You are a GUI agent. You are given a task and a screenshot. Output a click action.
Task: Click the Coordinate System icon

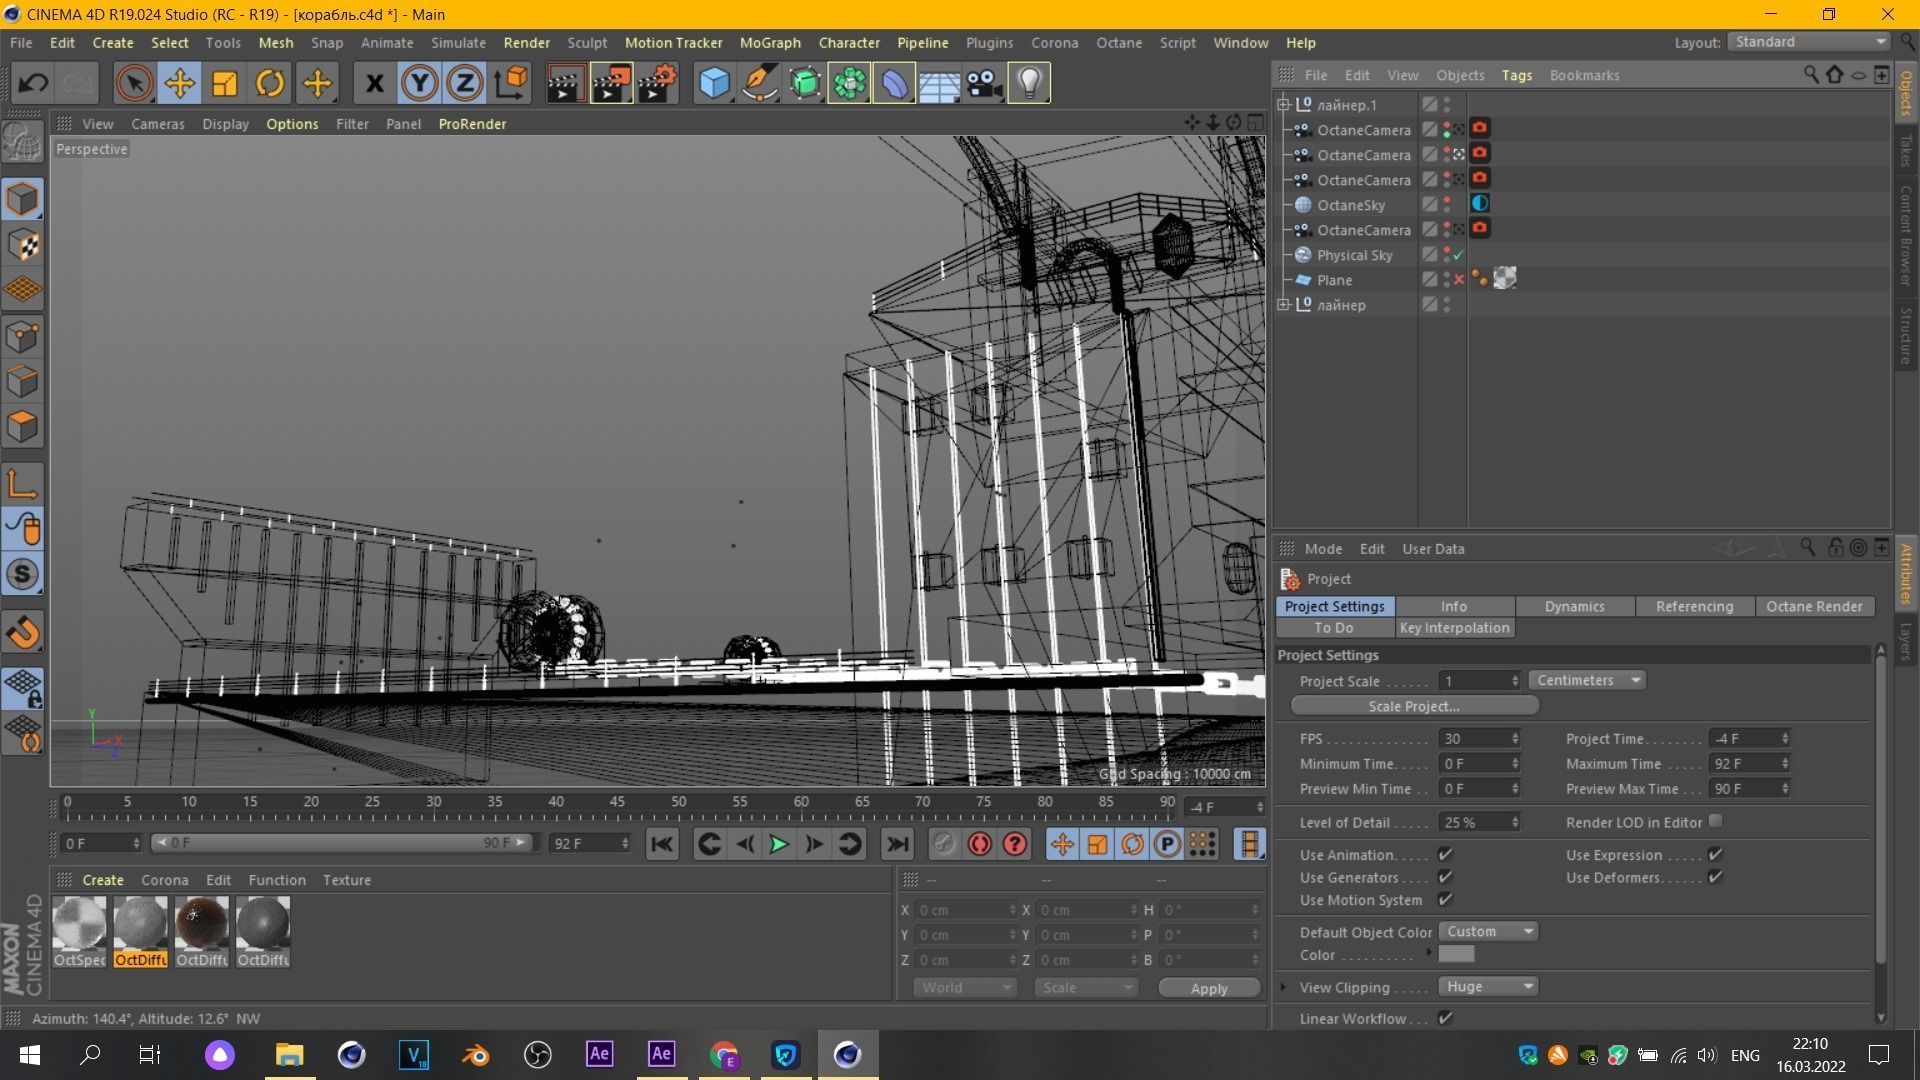511,83
